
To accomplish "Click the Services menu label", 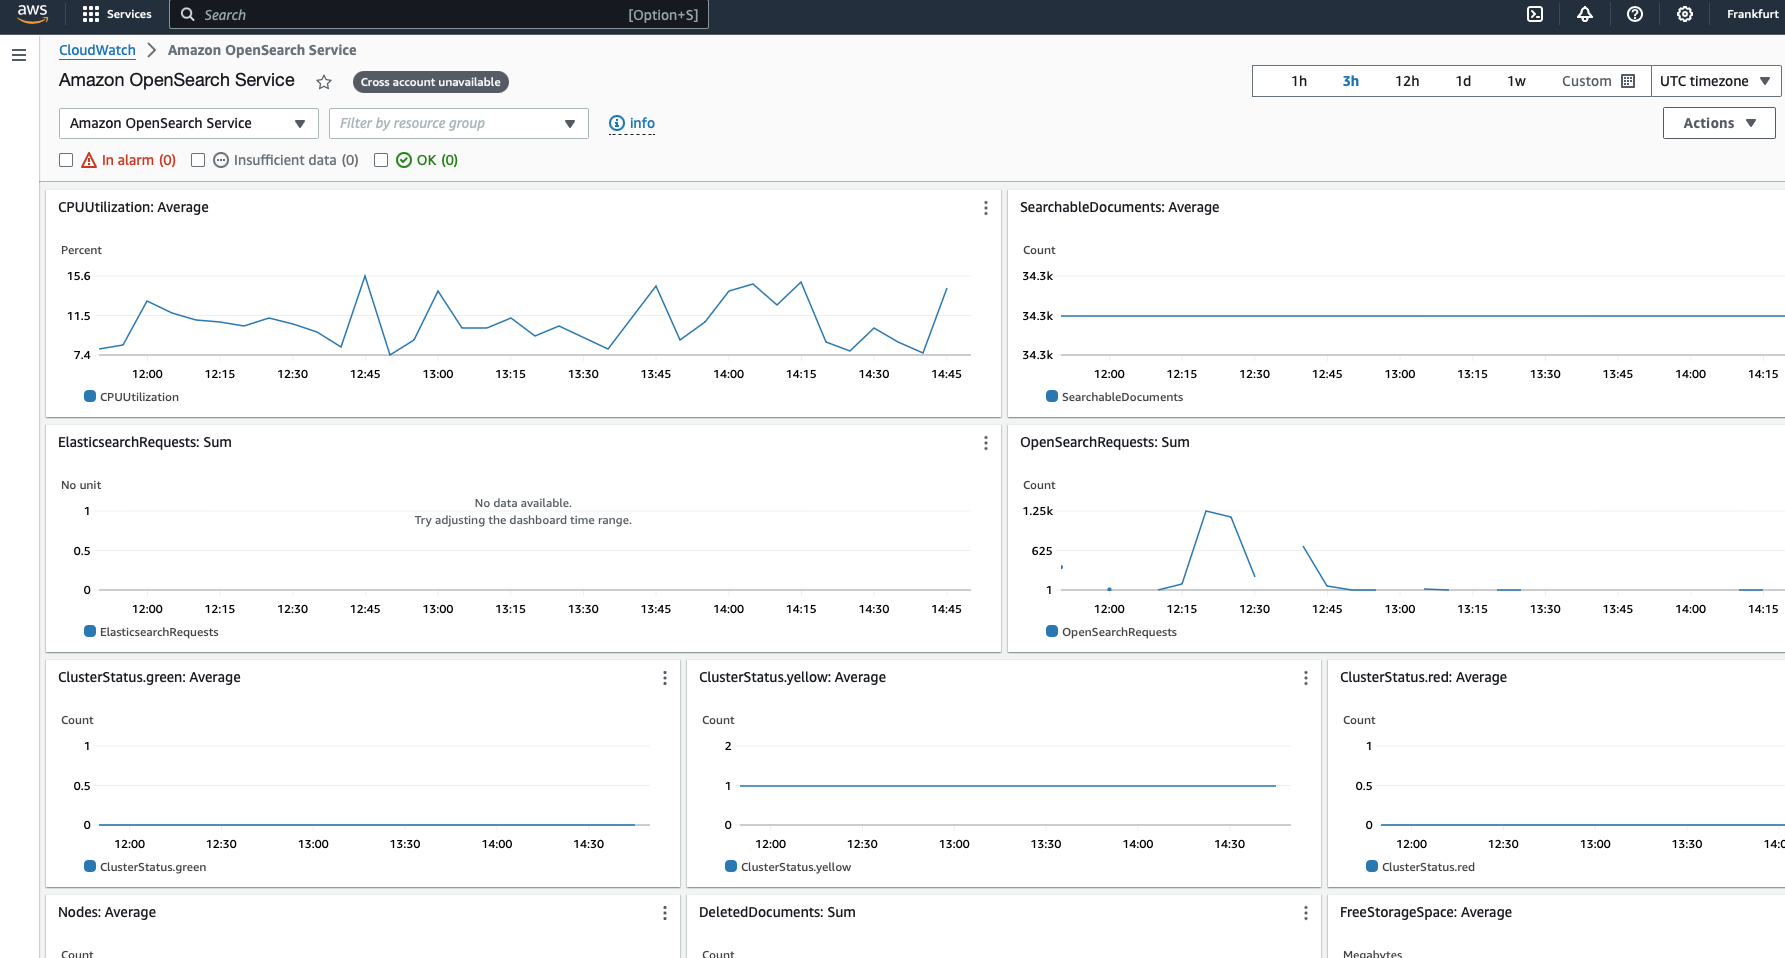I will click(x=129, y=14).
